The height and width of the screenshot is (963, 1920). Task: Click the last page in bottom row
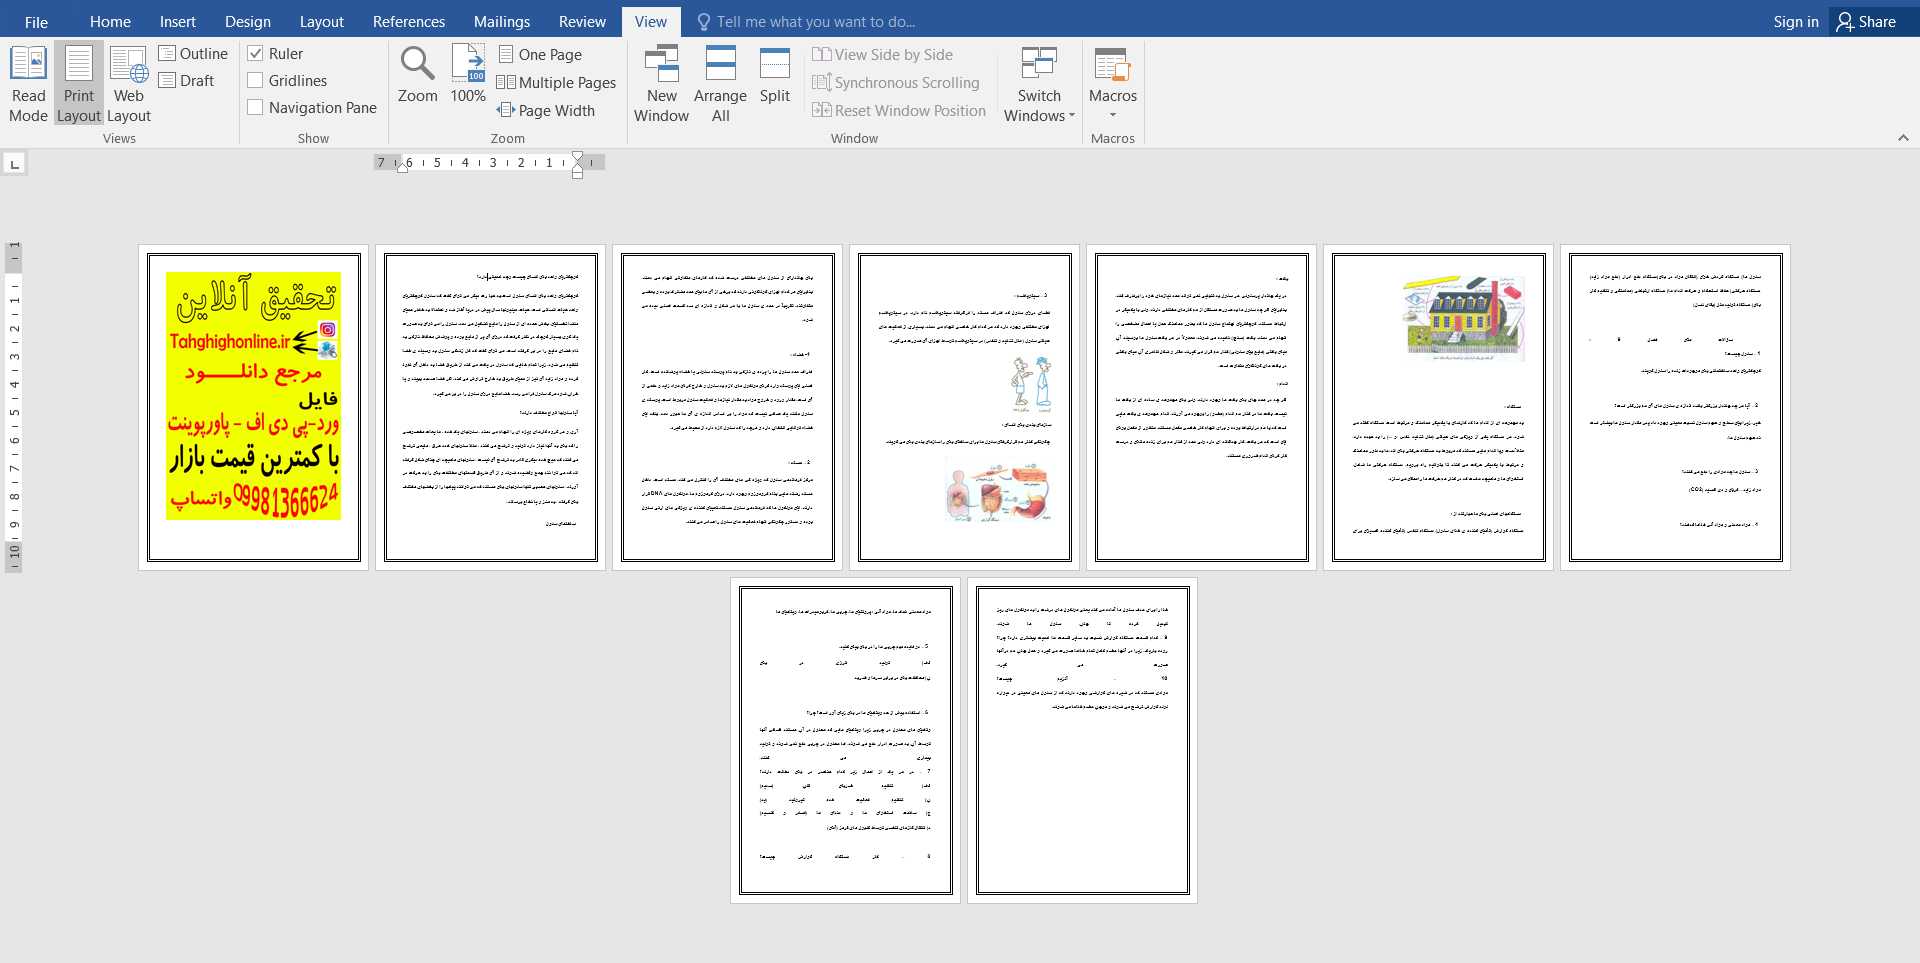tap(1082, 740)
